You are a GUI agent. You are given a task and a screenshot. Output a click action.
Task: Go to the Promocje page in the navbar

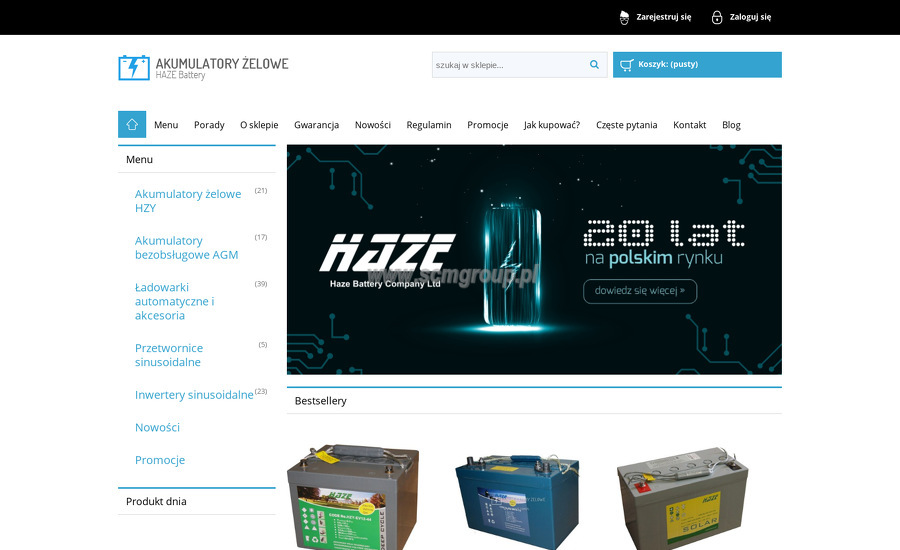(x=487, y=125)
